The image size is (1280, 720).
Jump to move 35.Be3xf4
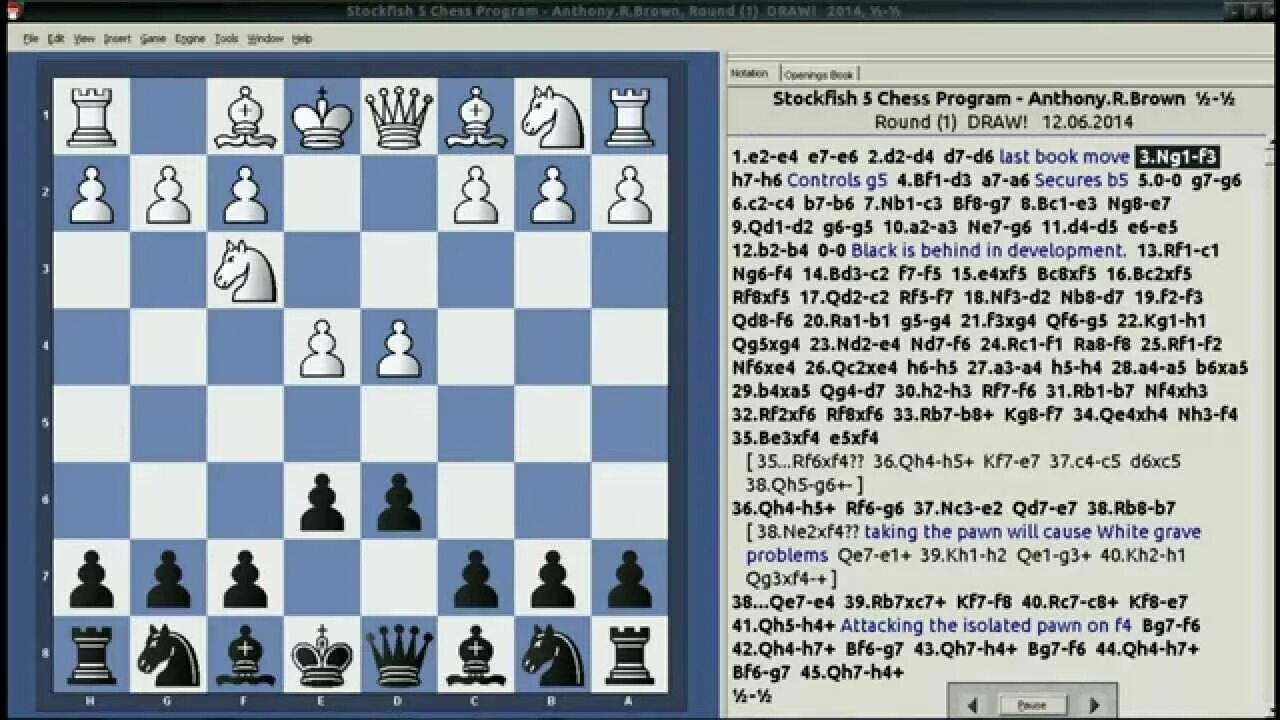point(778,437)
